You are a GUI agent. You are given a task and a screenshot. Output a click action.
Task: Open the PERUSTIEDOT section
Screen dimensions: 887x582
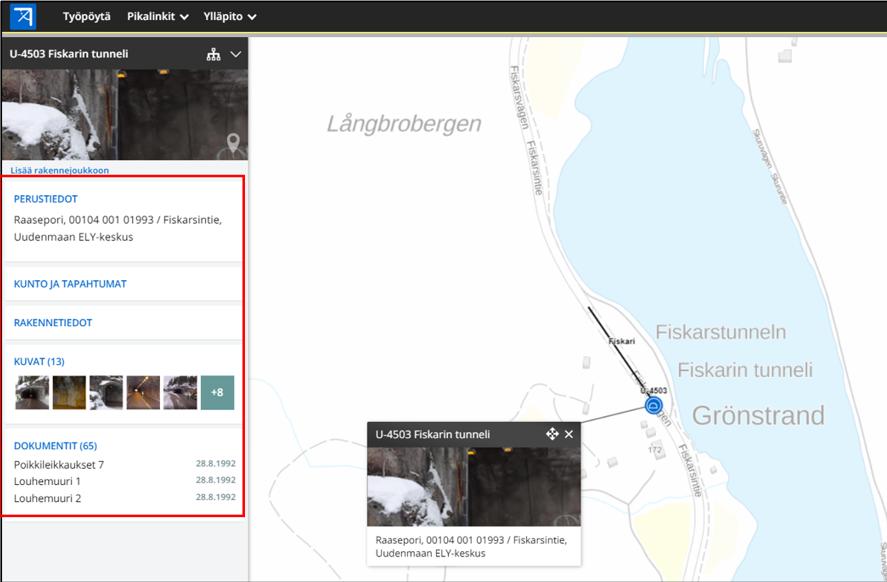click(x=45, y=199)
